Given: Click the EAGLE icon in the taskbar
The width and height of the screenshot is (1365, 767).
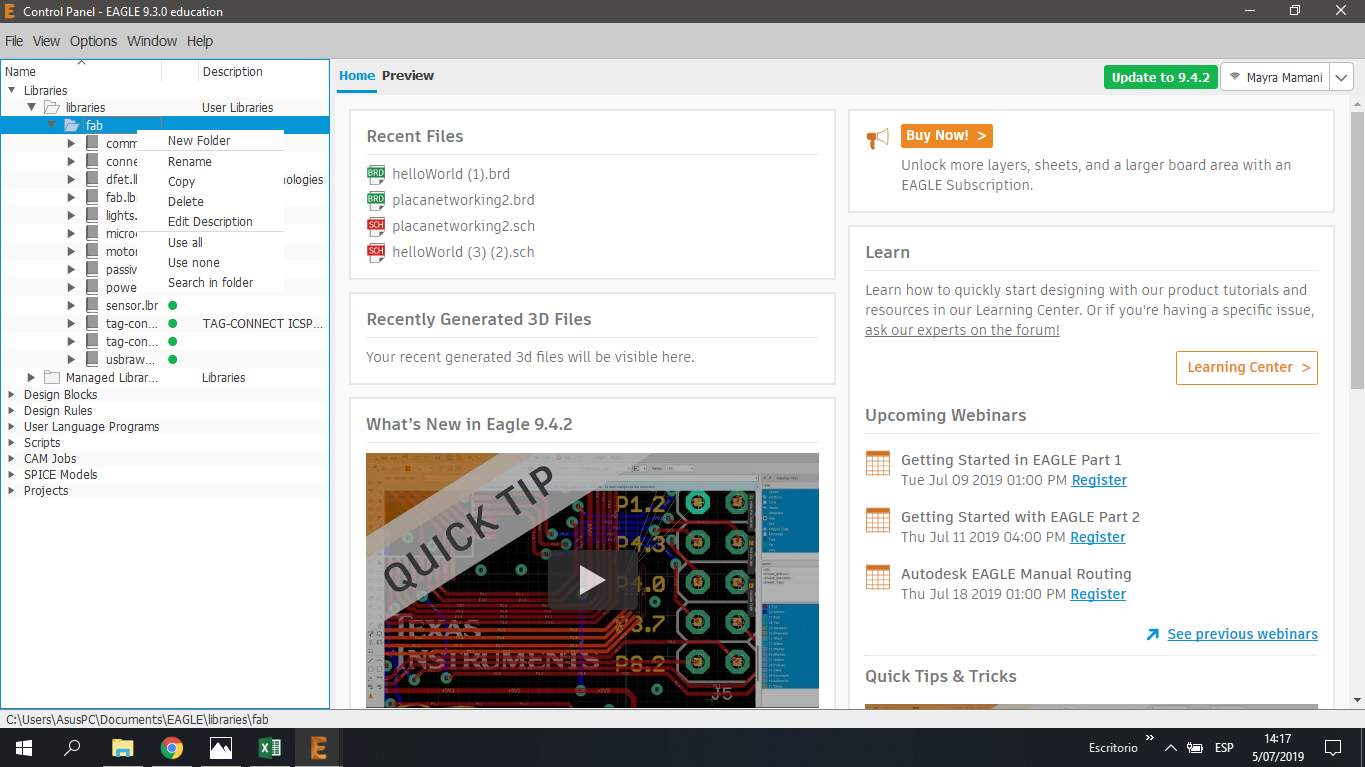Looking at the screenshot, I should click(319, 747).
